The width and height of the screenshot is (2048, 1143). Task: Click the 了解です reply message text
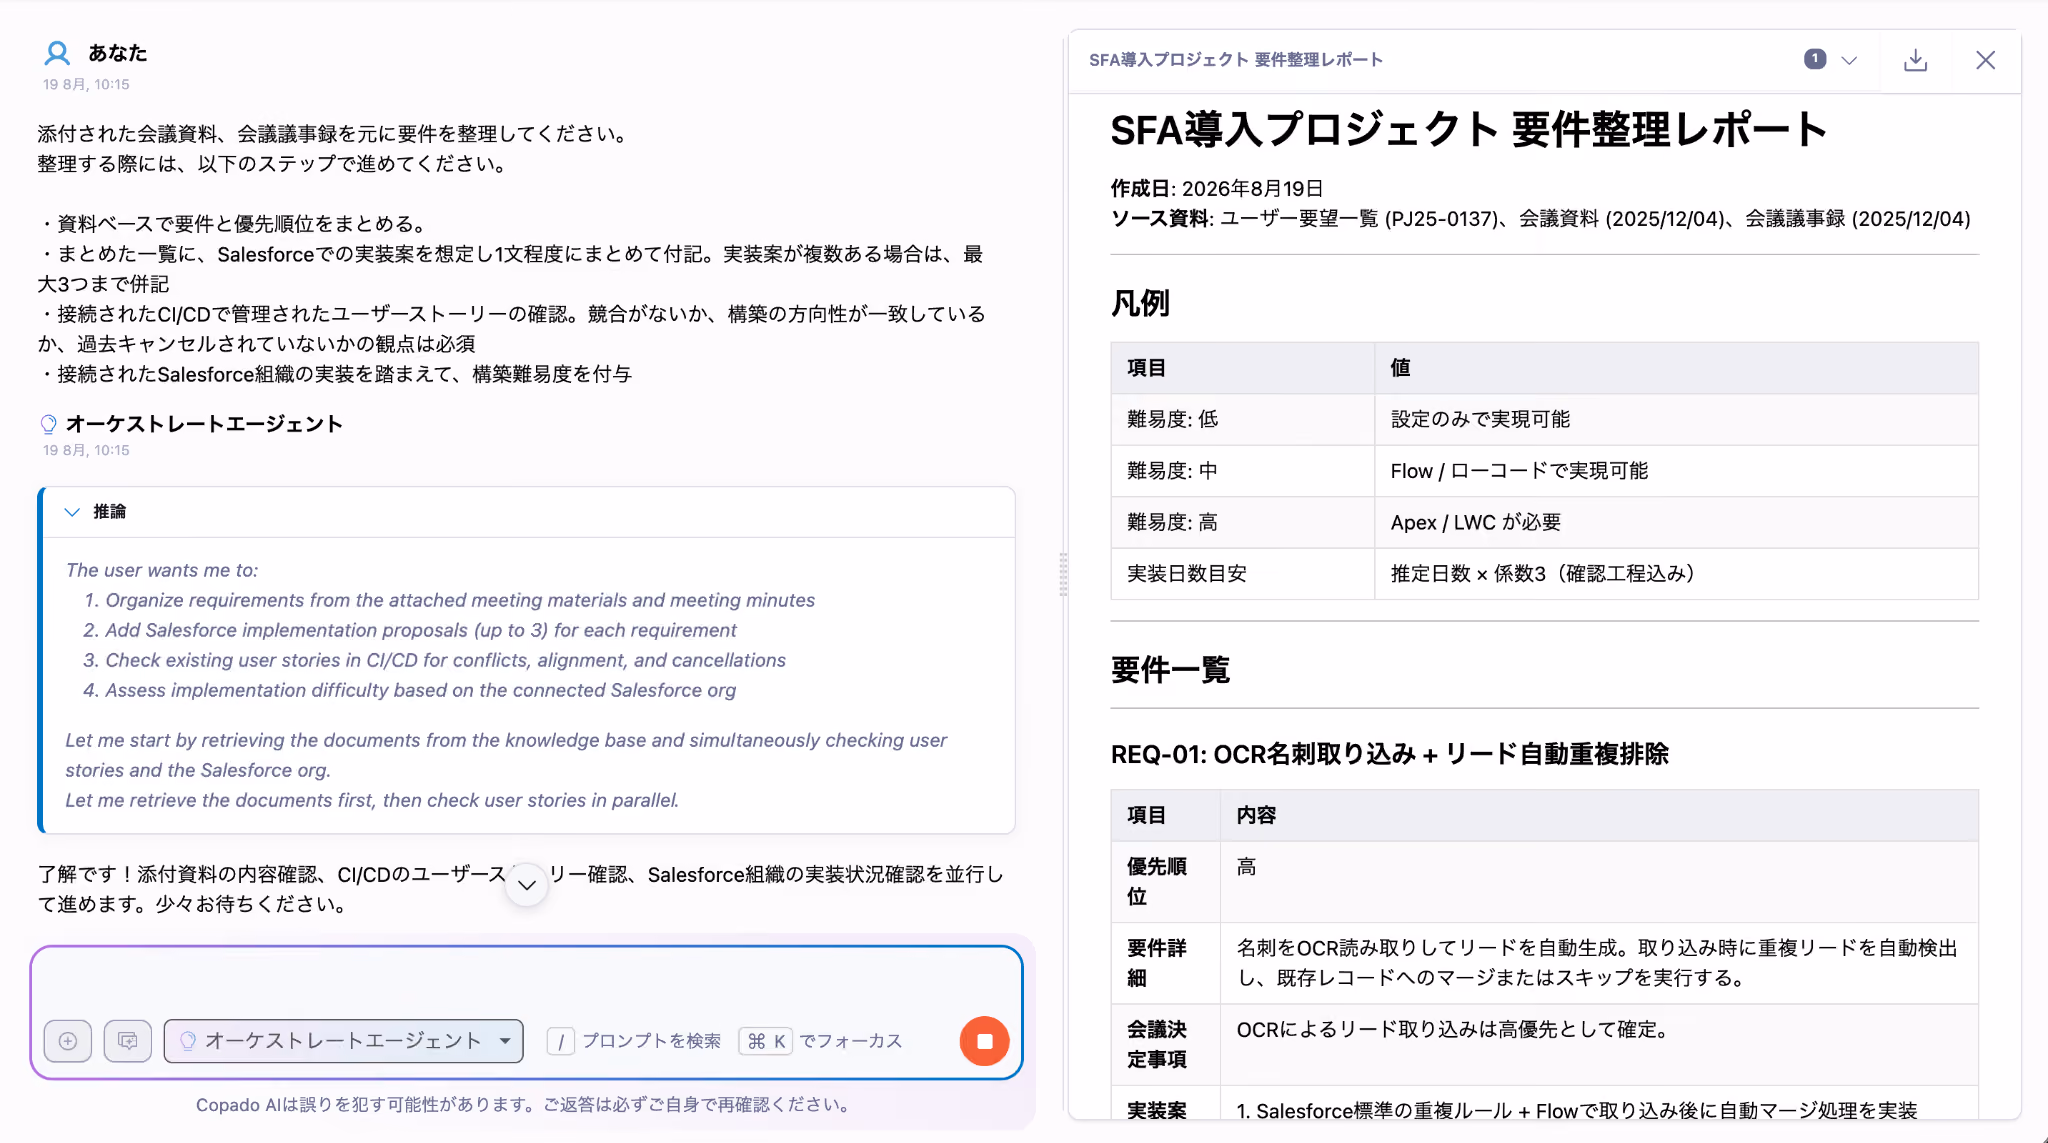(x=521, y=890)
